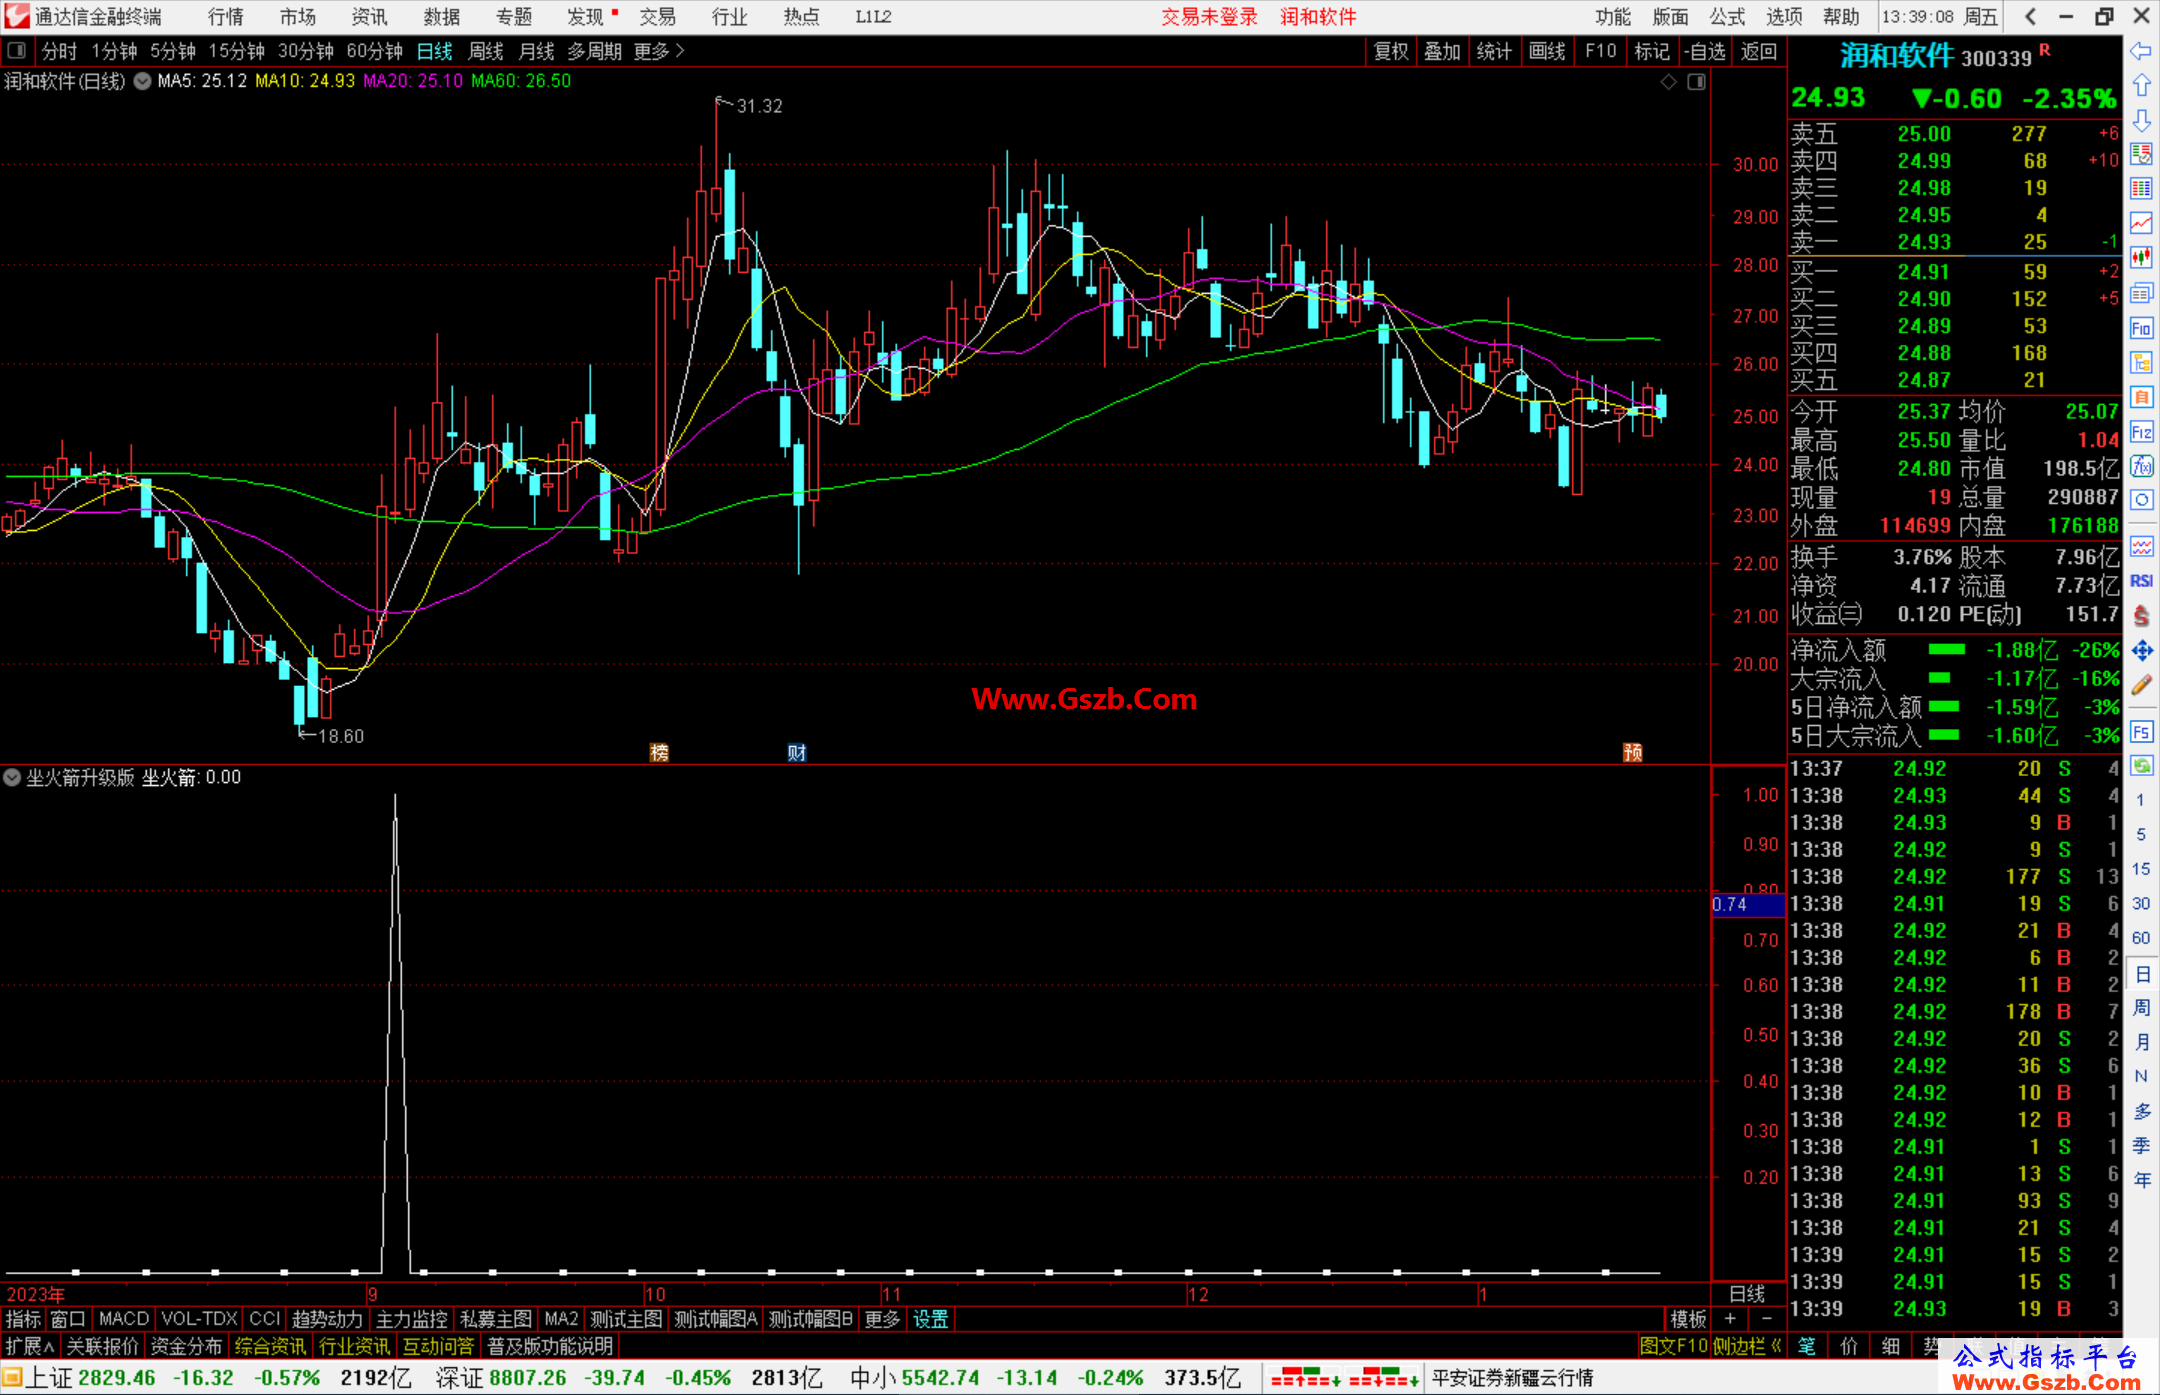Toggle the chart window icon at top-right
The width and height of the screenshot is (2160, 1395).
coord(1696,82)
